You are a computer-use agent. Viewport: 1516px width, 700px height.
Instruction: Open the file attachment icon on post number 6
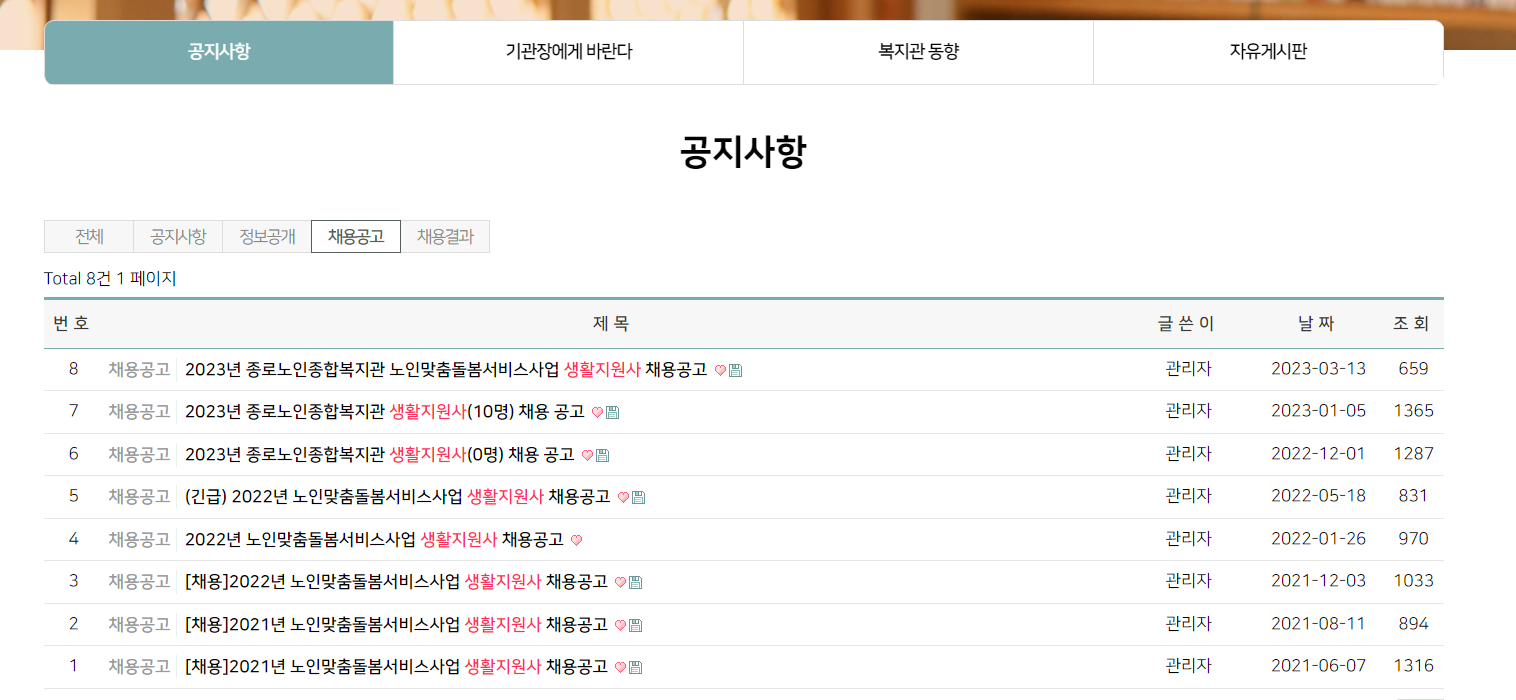(600, 454)
